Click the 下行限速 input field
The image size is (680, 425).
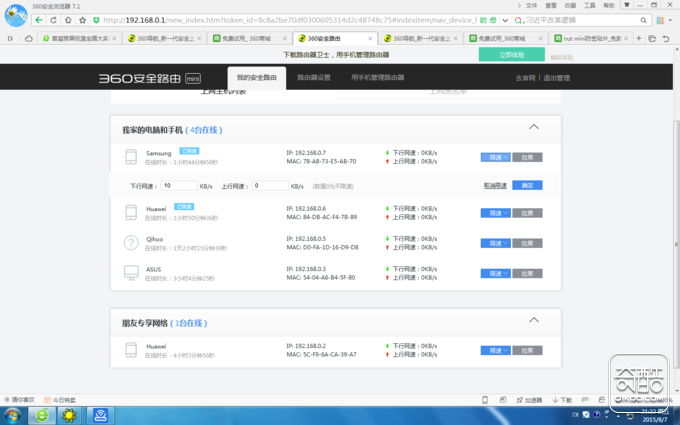tap(179, 186)
